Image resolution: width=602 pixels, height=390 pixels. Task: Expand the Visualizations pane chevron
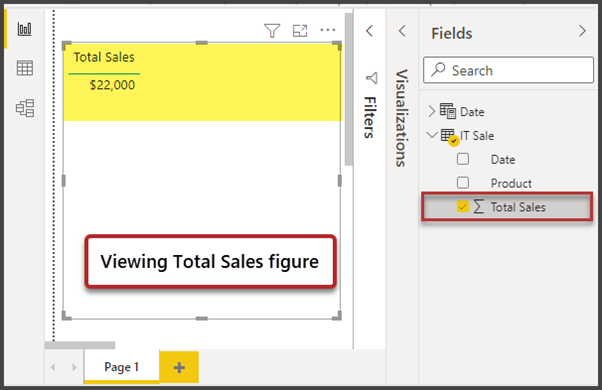point(402,31)
